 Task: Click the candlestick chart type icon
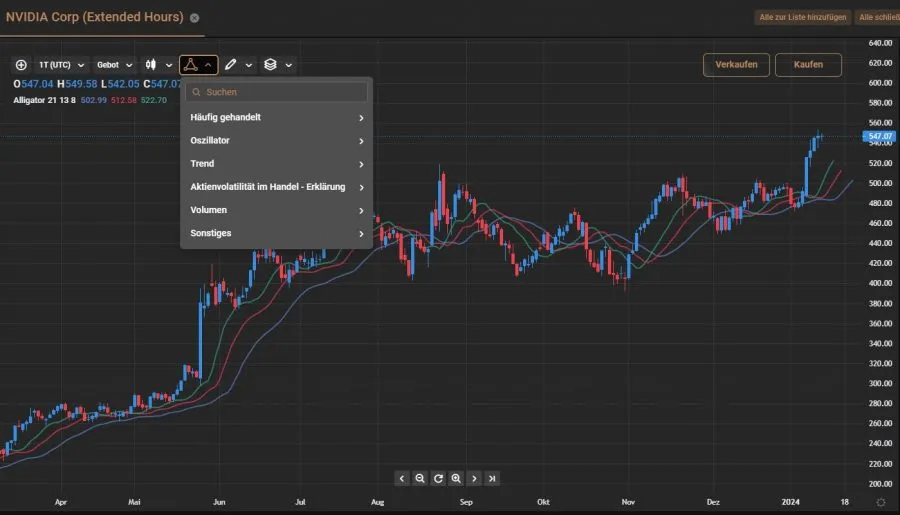coord(152,65)
